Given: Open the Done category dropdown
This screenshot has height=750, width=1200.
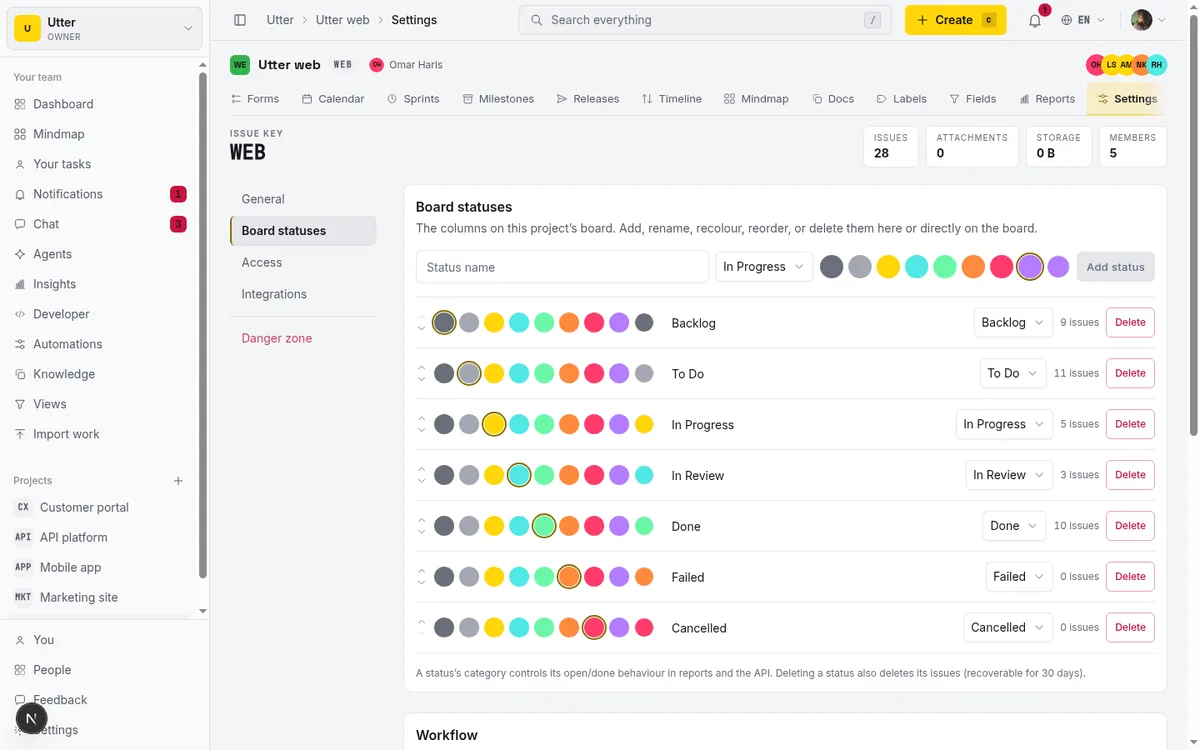Looking at the screenshot, I should (x=1014, y=526).
